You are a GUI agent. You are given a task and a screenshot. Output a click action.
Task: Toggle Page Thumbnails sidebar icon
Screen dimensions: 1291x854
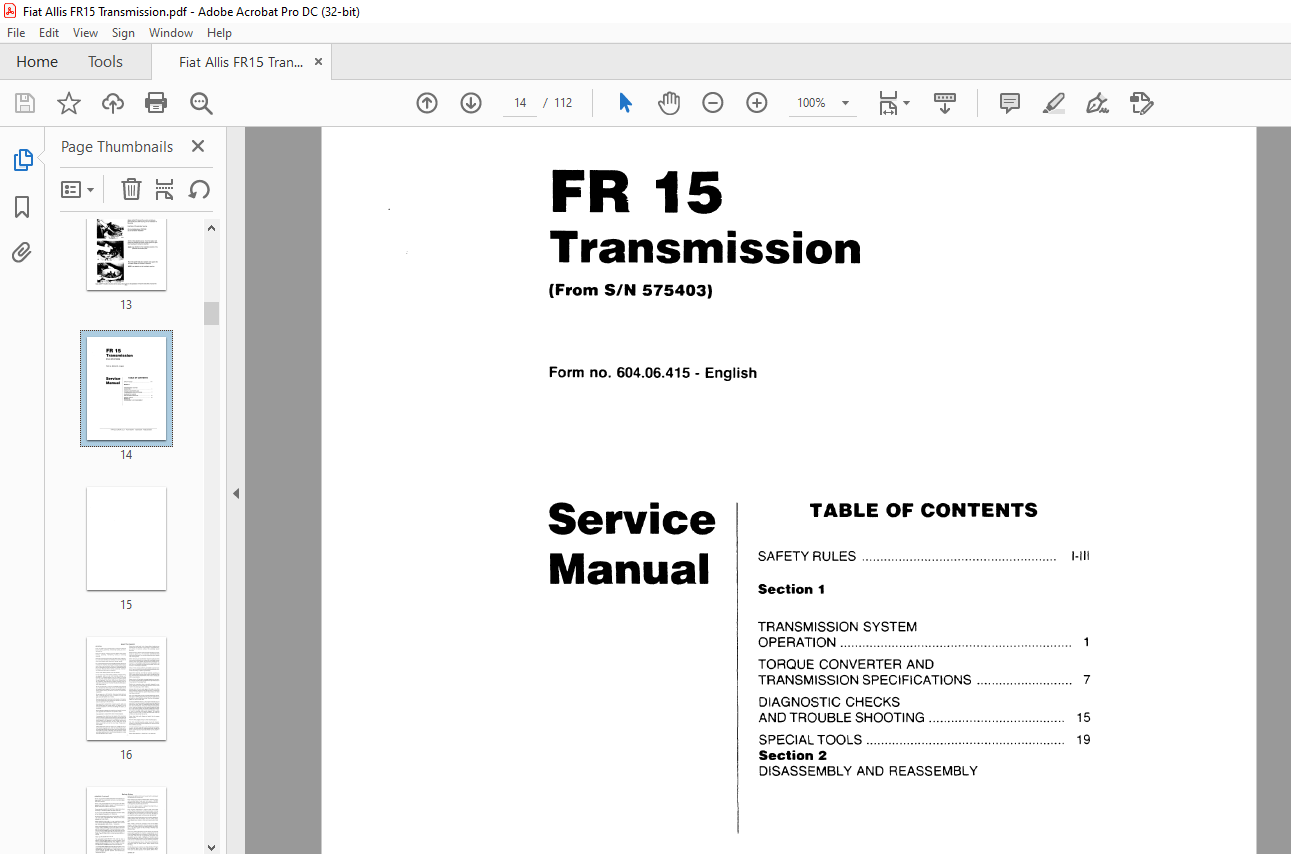(x=22, y=160)
